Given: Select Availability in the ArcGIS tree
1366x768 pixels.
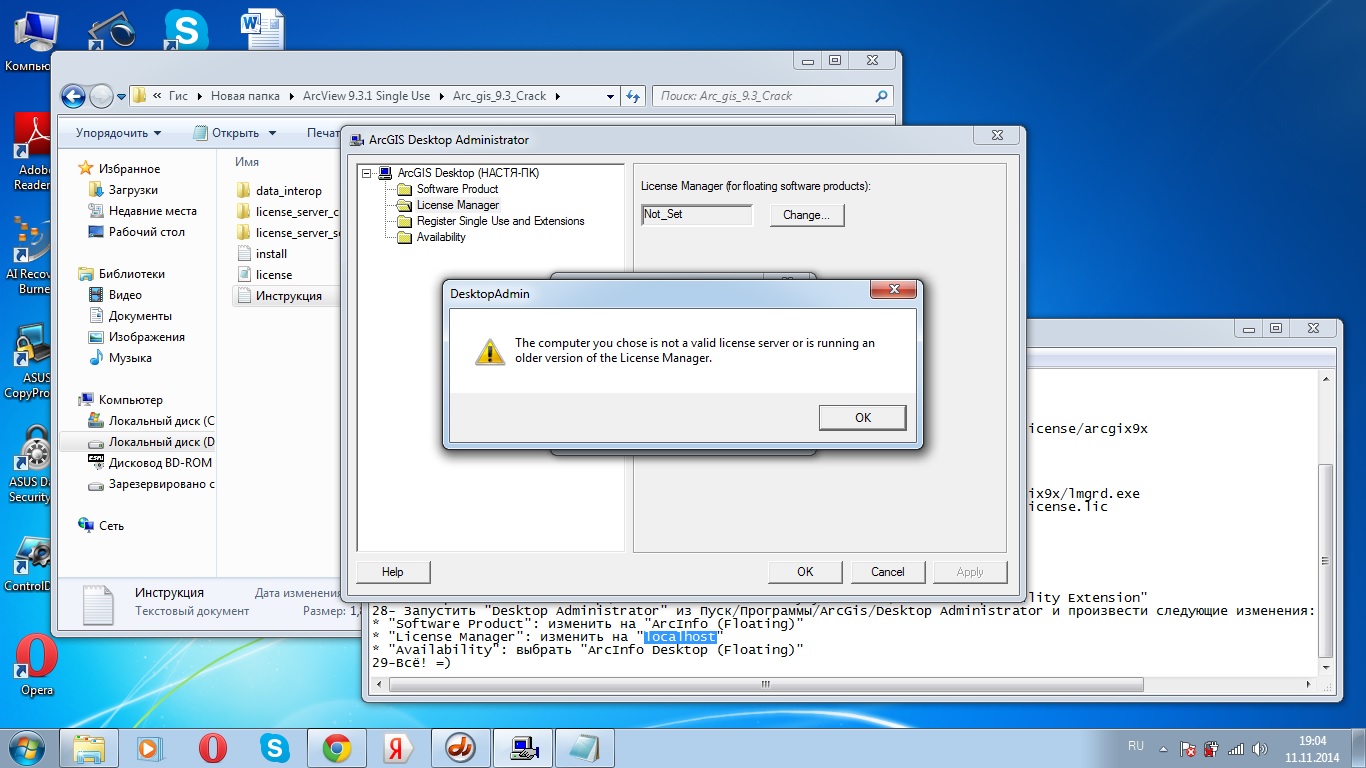Looking at the screenshot, I should coord(441,237).
